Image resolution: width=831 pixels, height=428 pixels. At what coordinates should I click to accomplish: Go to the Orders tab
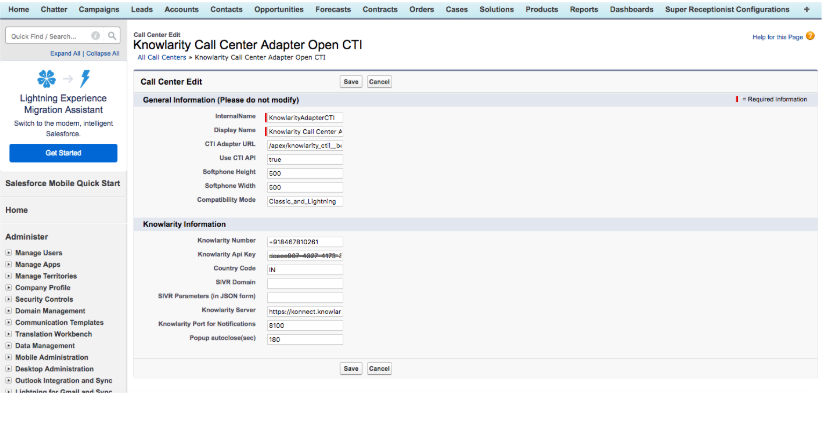coord(421,10)
